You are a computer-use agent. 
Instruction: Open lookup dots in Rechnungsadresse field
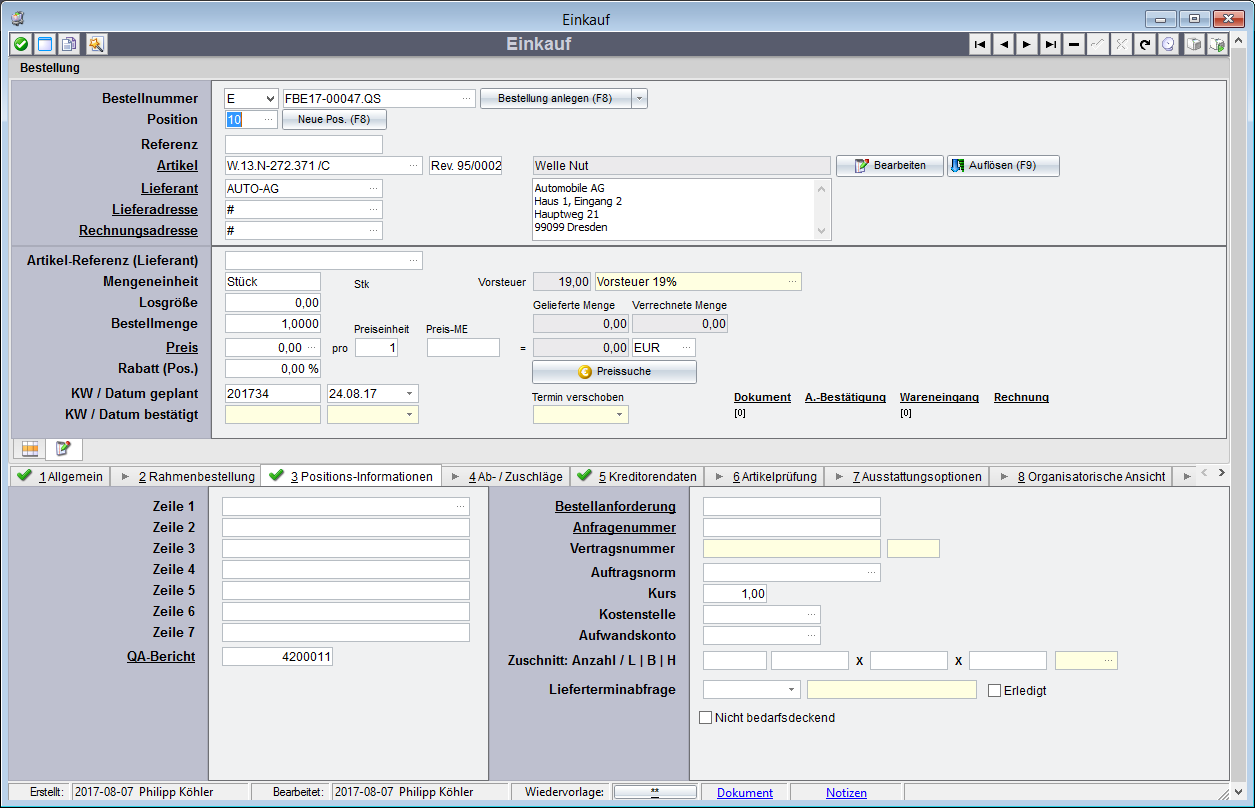point(374,231)
